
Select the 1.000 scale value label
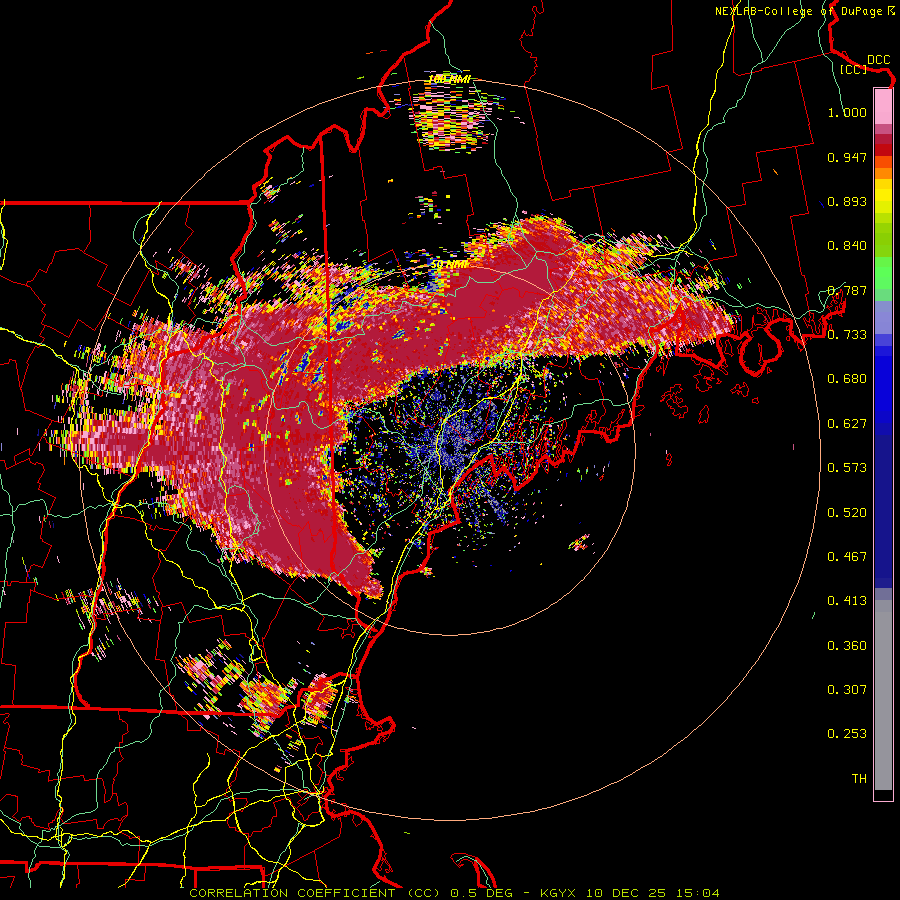click(x=847, y=112)
